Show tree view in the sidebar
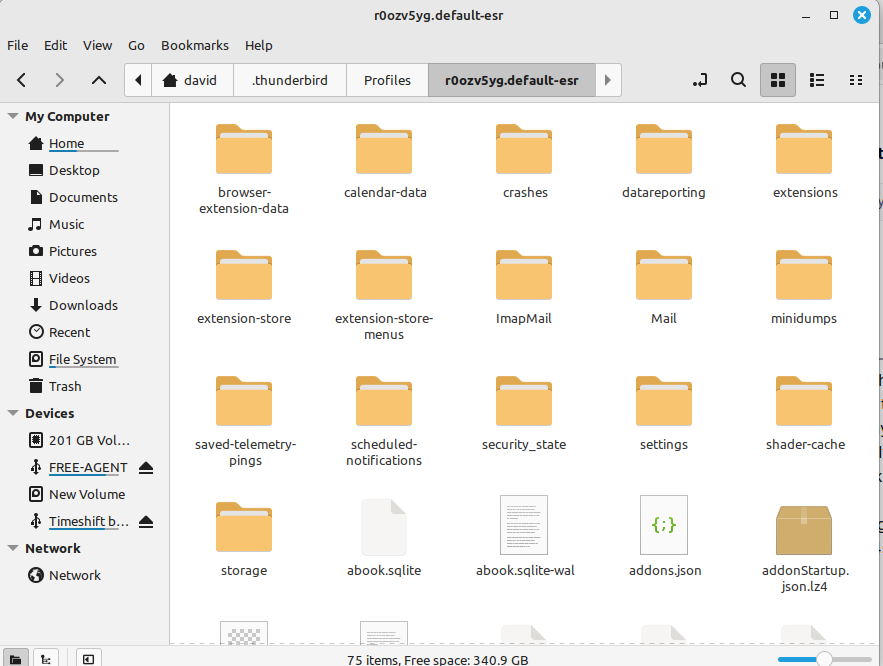The width and height of the screenshot is (883, 666). 46,659
